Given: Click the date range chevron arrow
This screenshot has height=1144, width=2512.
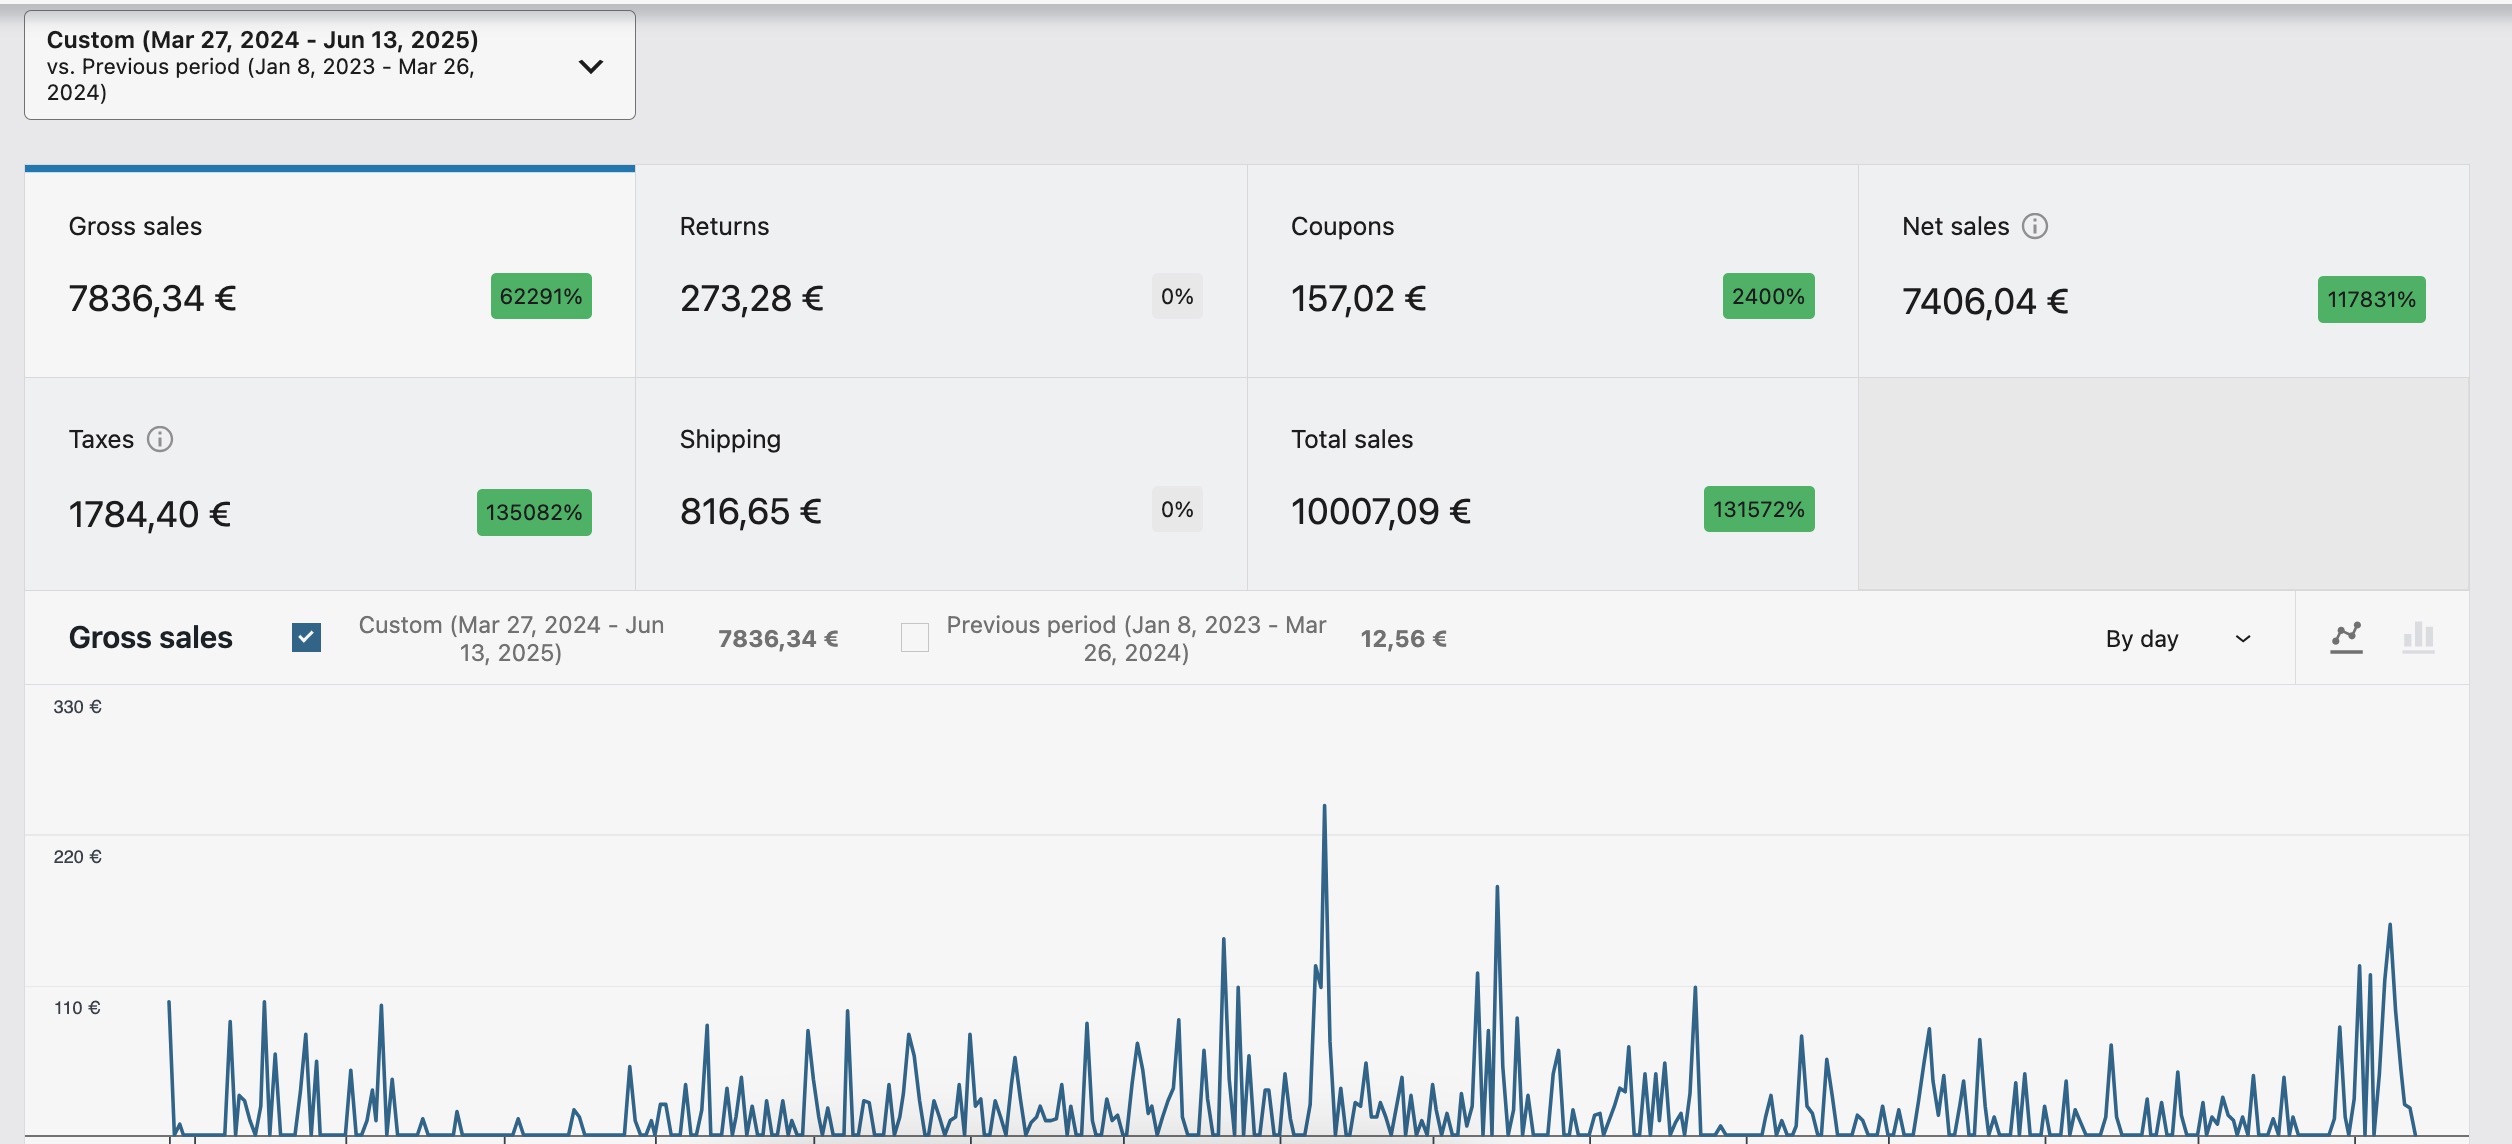Looking at the screenshot, I should coord(591,66).
